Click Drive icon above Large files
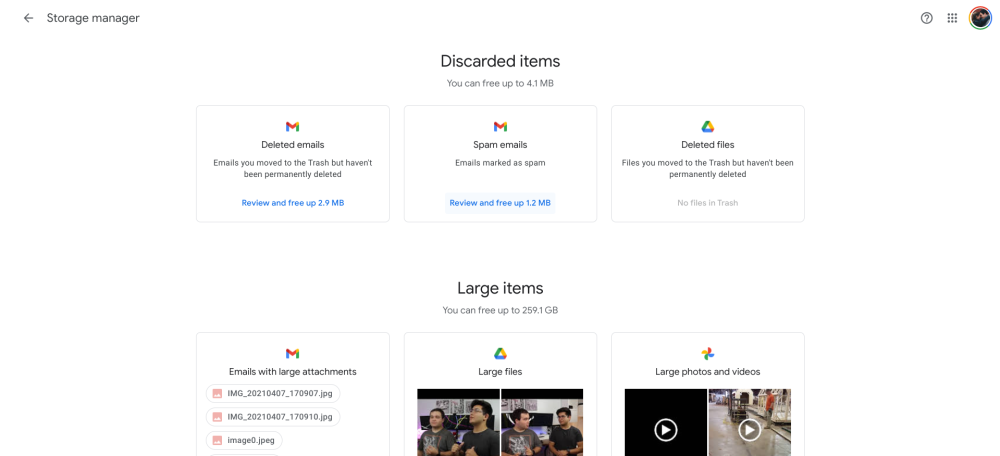Image resolution: width=1000 pixels, height=456 pixels. pos(500,354)
